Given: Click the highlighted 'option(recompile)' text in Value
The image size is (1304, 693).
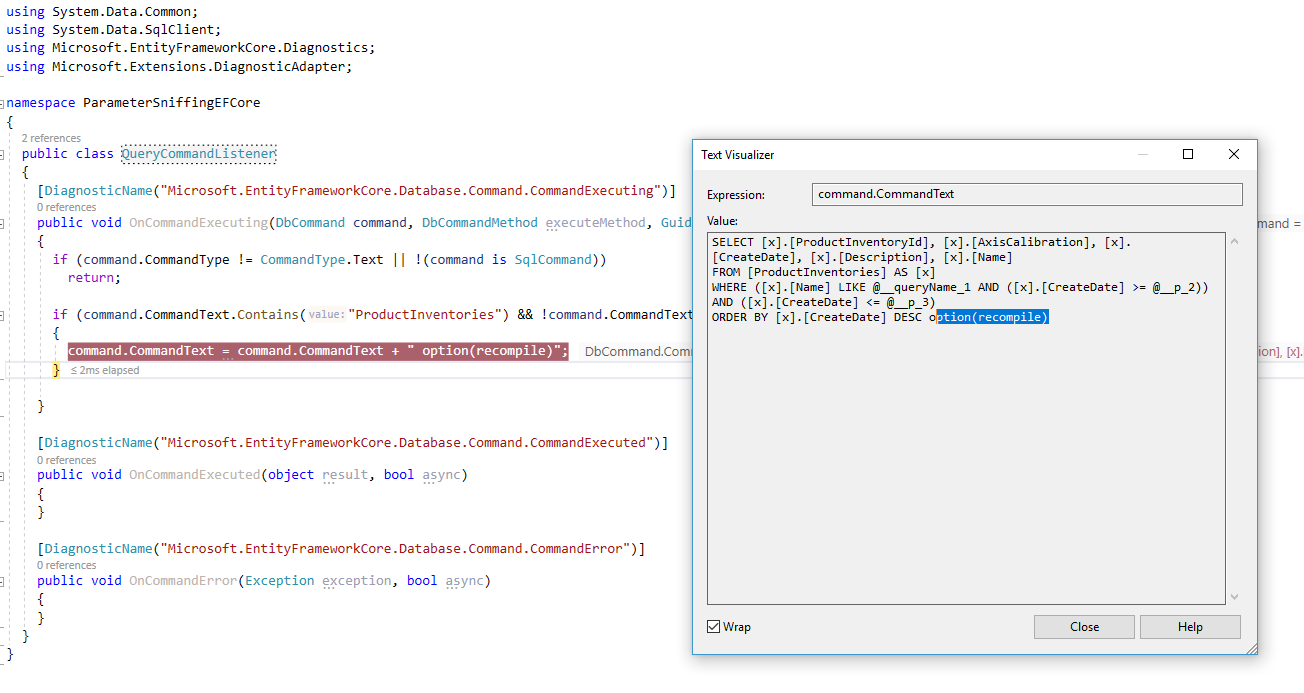Looking at the screenshot, I should coord(992,317).
